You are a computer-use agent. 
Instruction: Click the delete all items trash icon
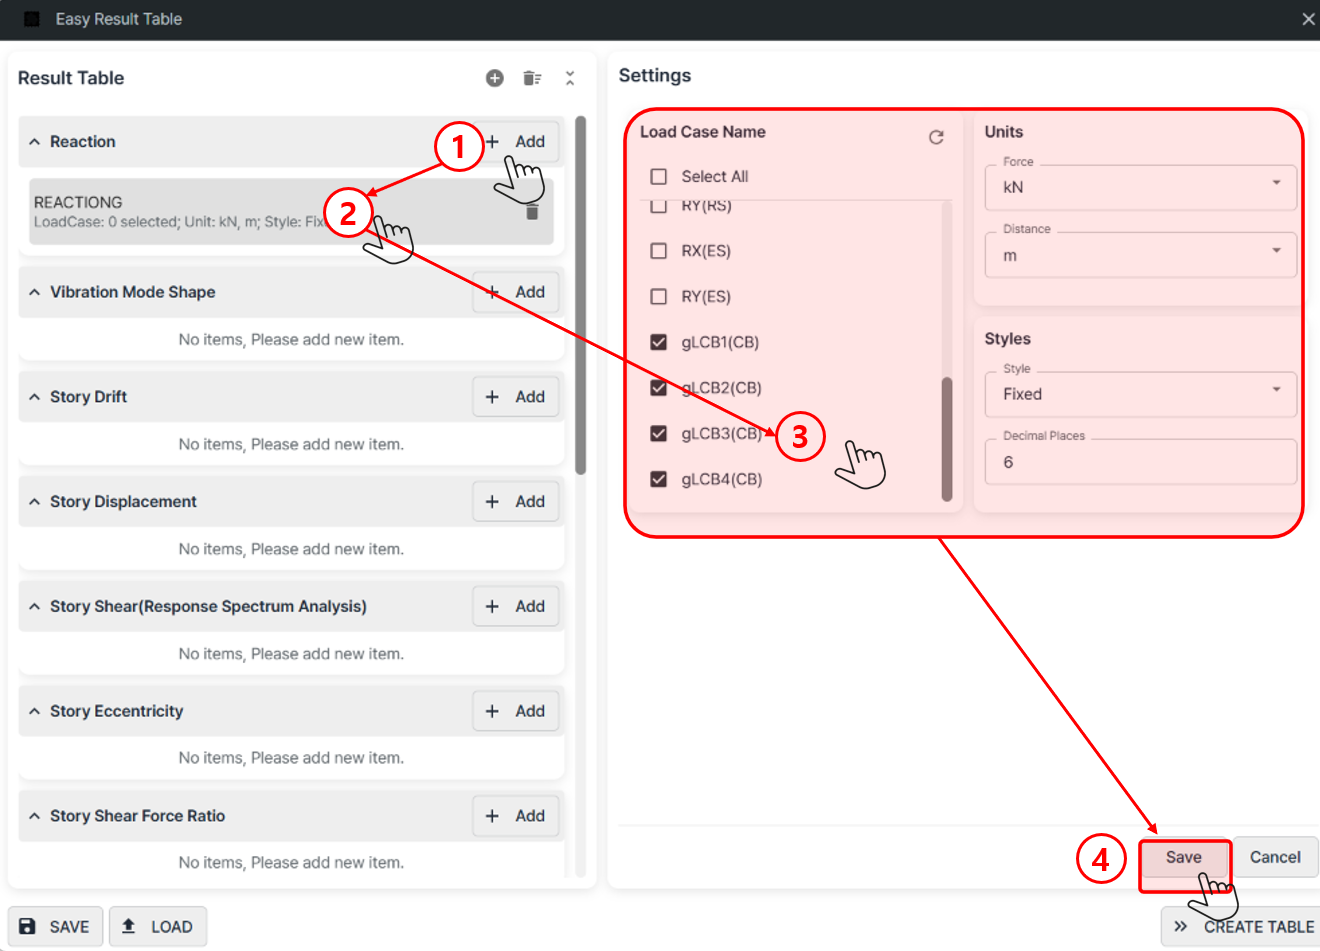coord(532,78)
